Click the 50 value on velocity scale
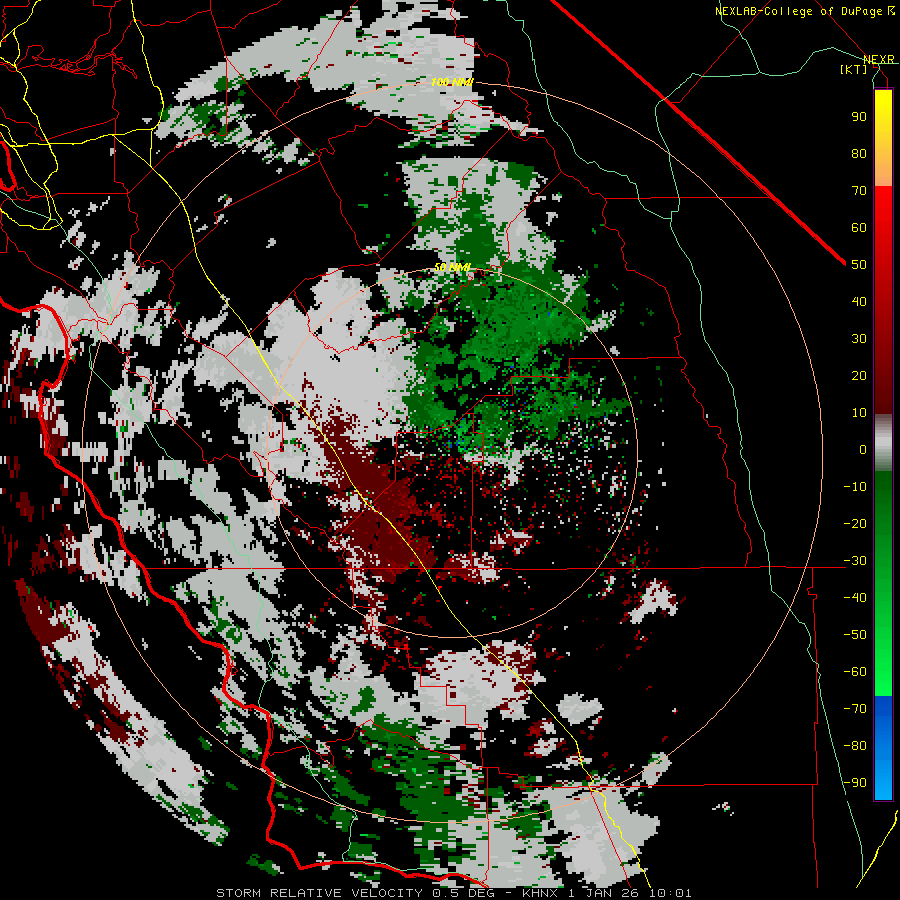 pos(859,265)
